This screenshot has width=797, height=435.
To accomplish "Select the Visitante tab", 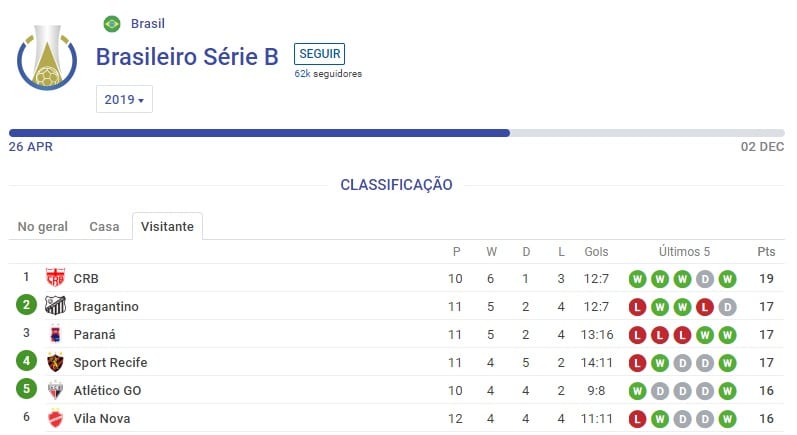I will (x=168, y=227).
